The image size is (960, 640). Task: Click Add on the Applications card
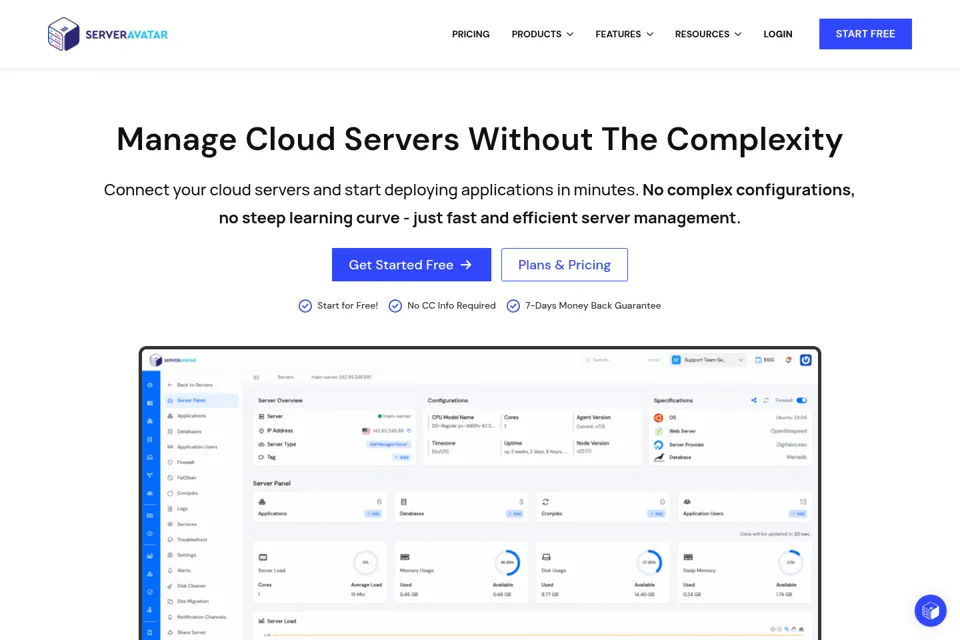(x=373, y=514)
